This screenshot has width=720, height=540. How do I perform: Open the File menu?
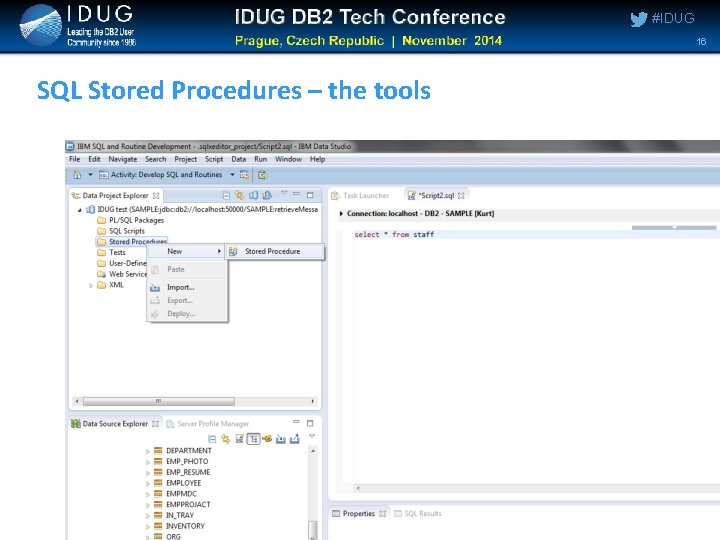pyautogui.click(x=74, y=159)
